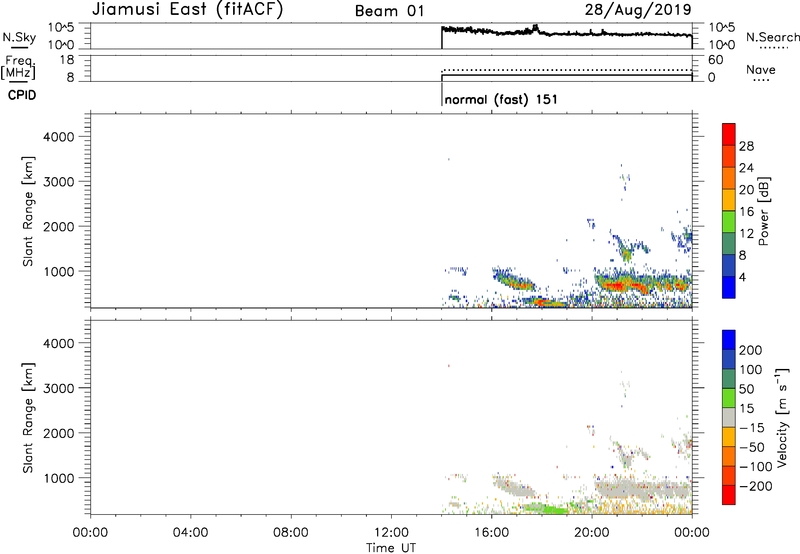Select the '-15' label on velocity color bar
The image size is (800, 554).
click(x=752, y=428)
